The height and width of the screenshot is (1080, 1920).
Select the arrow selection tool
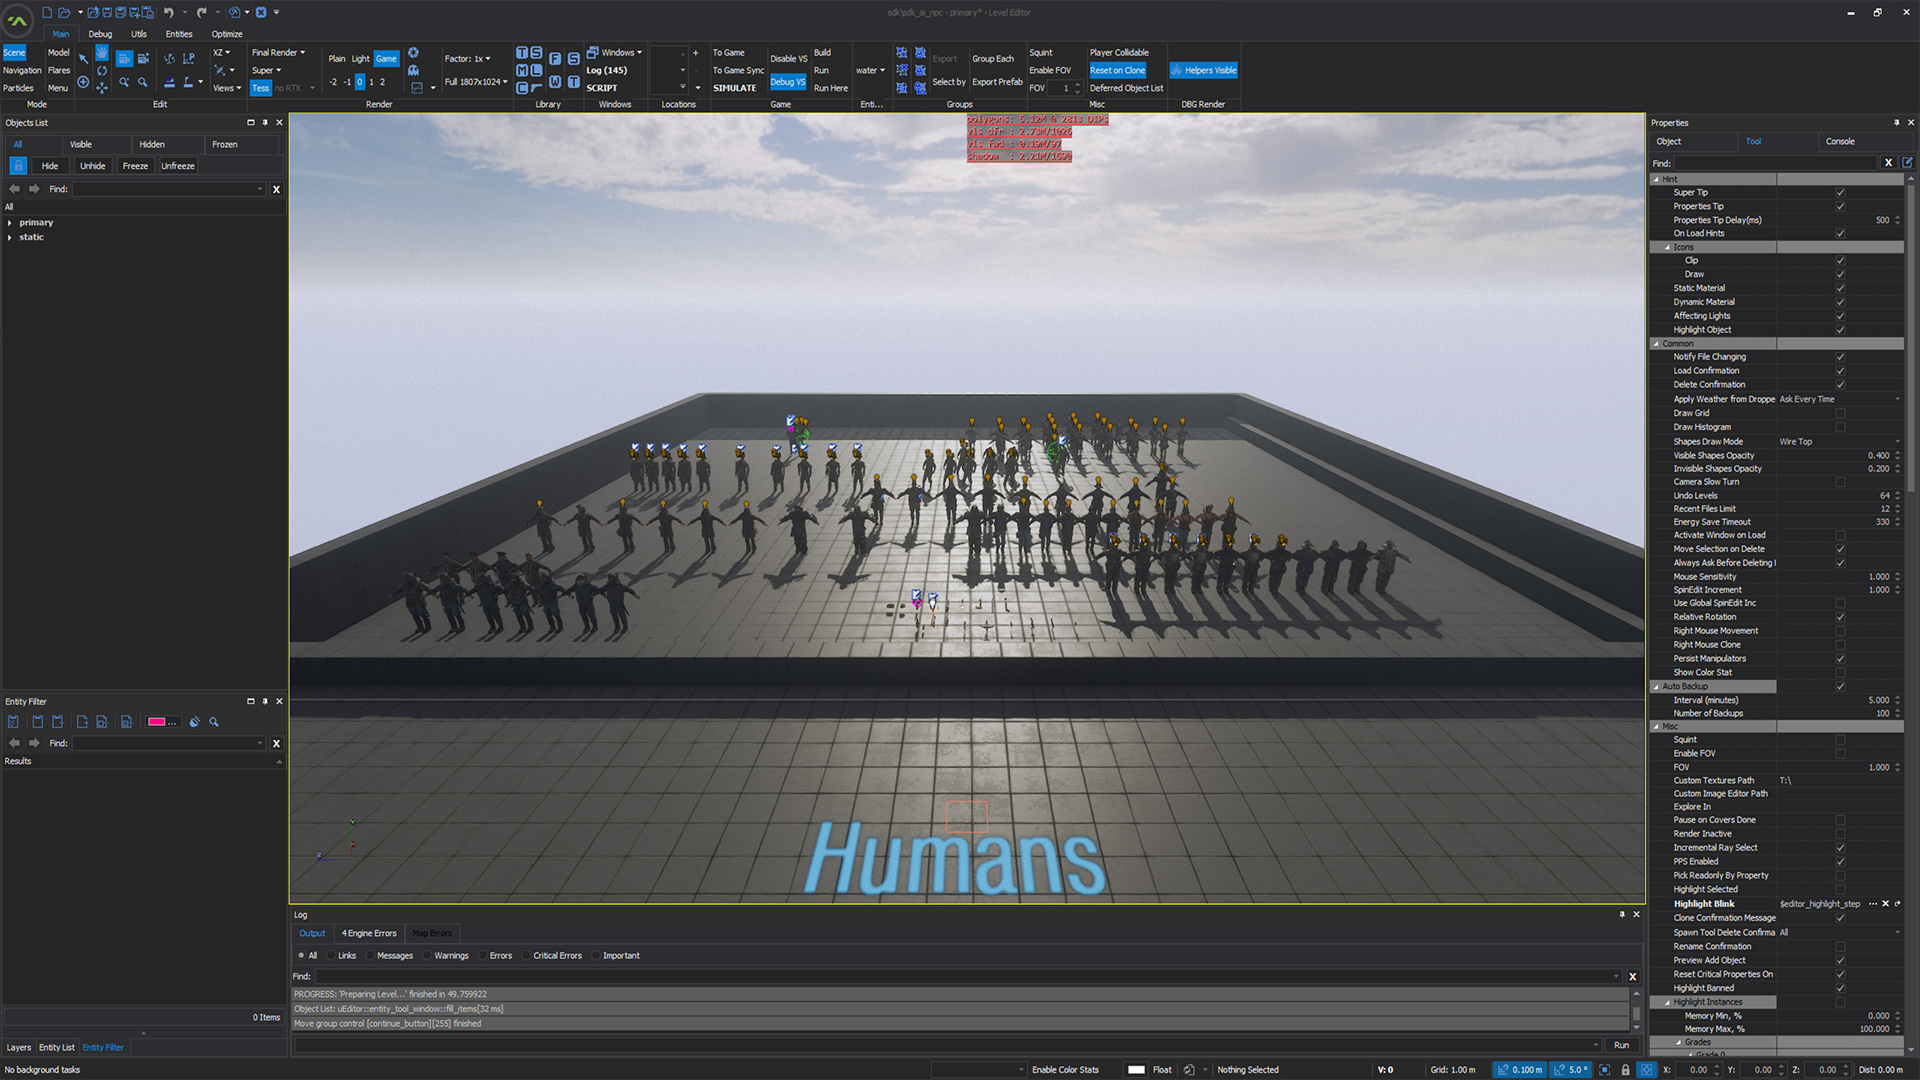pos(83,59)
